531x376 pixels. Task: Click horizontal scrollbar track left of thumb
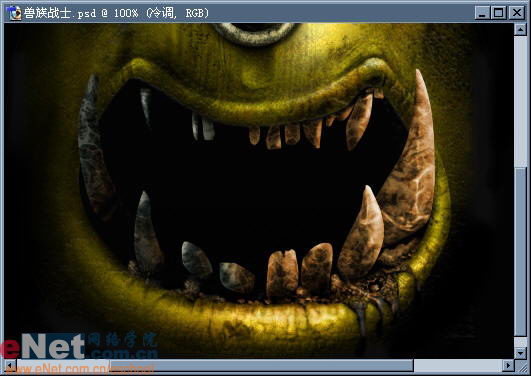point(63,365)
